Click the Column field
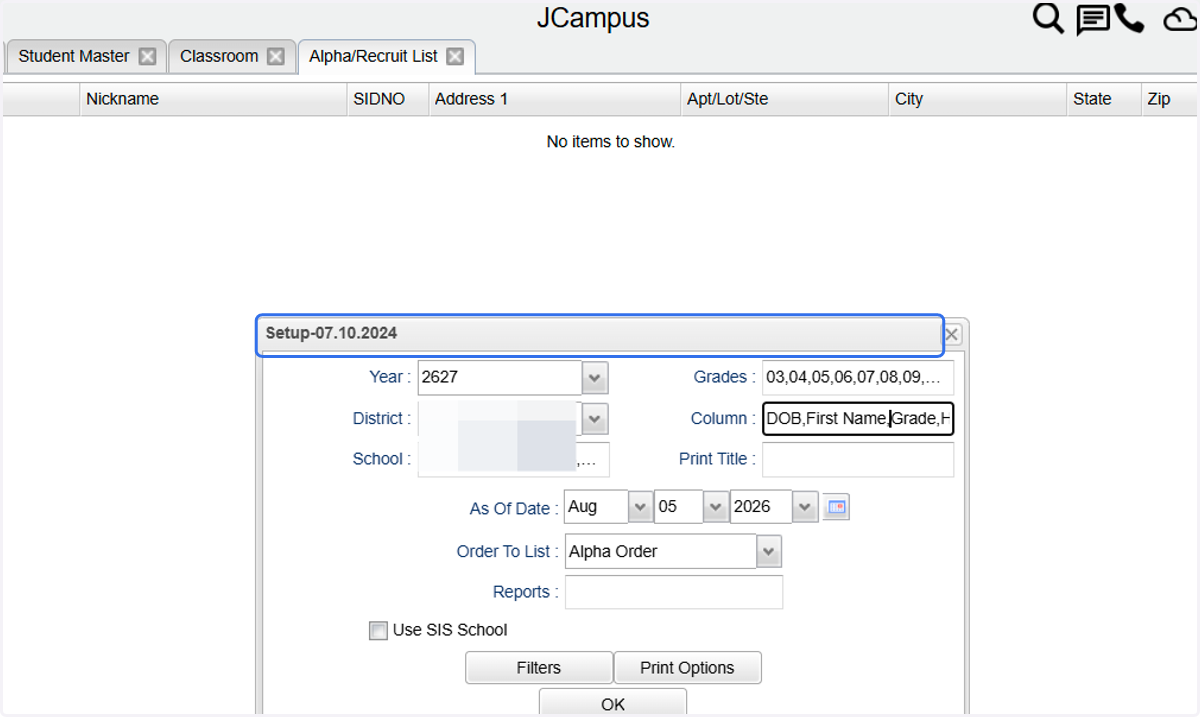The width and height of the screenshot is (1200, 717). click(x=858, y=419)
